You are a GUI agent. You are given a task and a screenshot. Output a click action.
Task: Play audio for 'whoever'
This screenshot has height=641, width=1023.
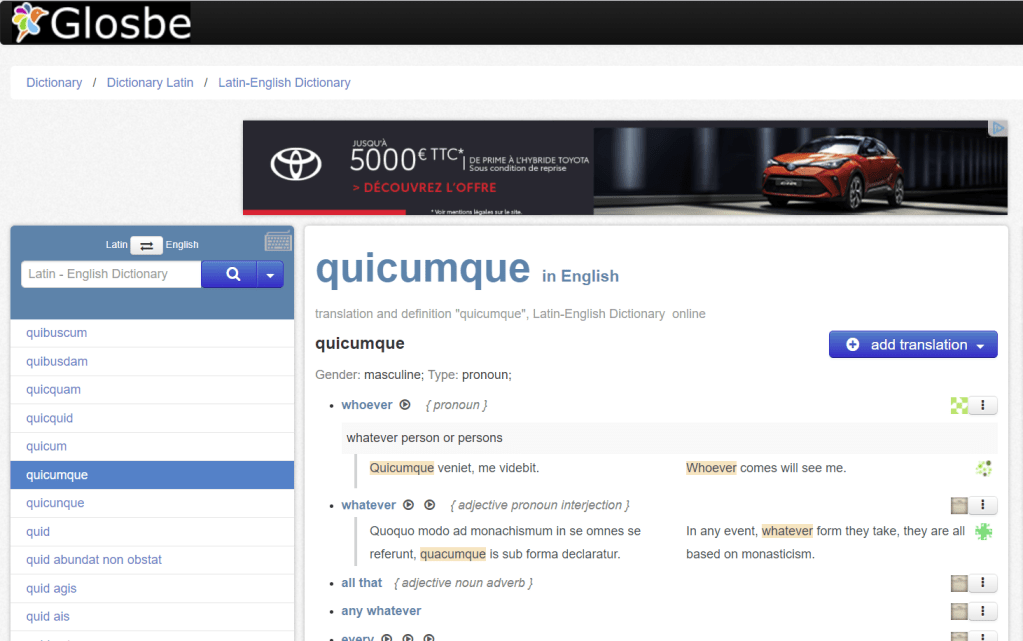405,405
